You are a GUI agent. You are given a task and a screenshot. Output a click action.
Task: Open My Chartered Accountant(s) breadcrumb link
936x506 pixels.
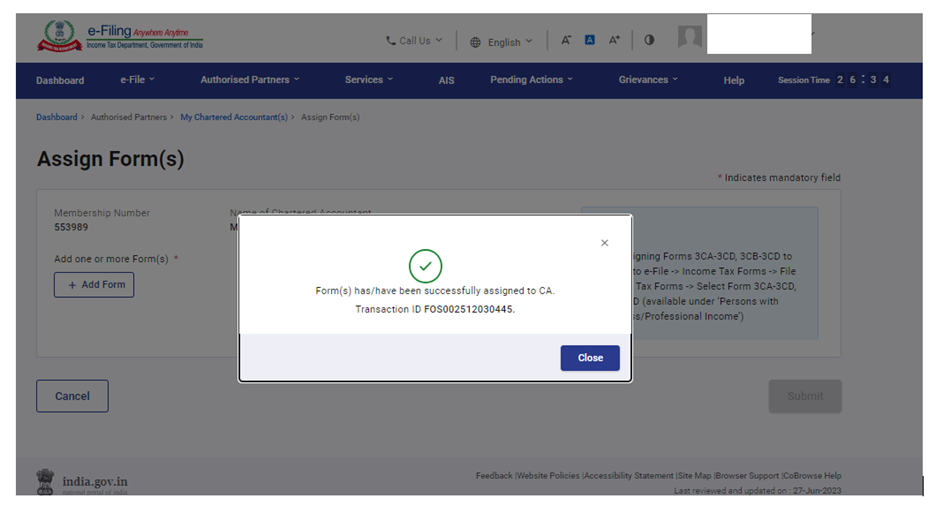(233, 118)
